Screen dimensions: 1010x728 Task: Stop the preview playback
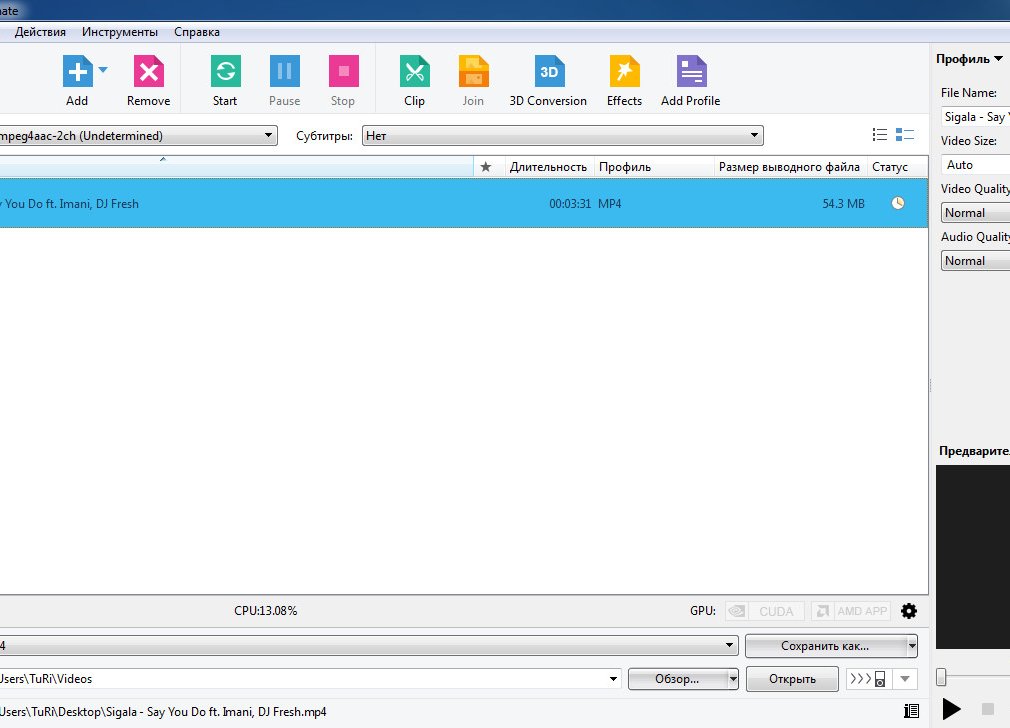[987, 709]
